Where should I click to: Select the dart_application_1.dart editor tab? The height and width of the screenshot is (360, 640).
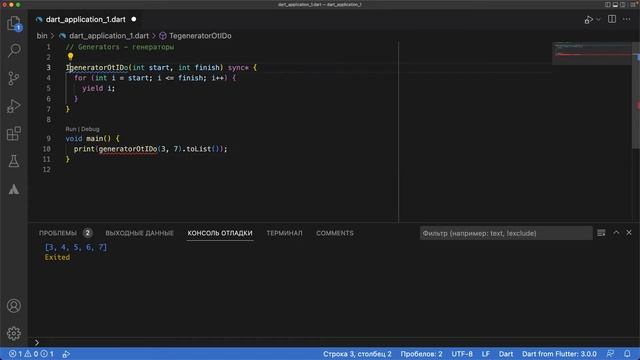pos(86,19)
